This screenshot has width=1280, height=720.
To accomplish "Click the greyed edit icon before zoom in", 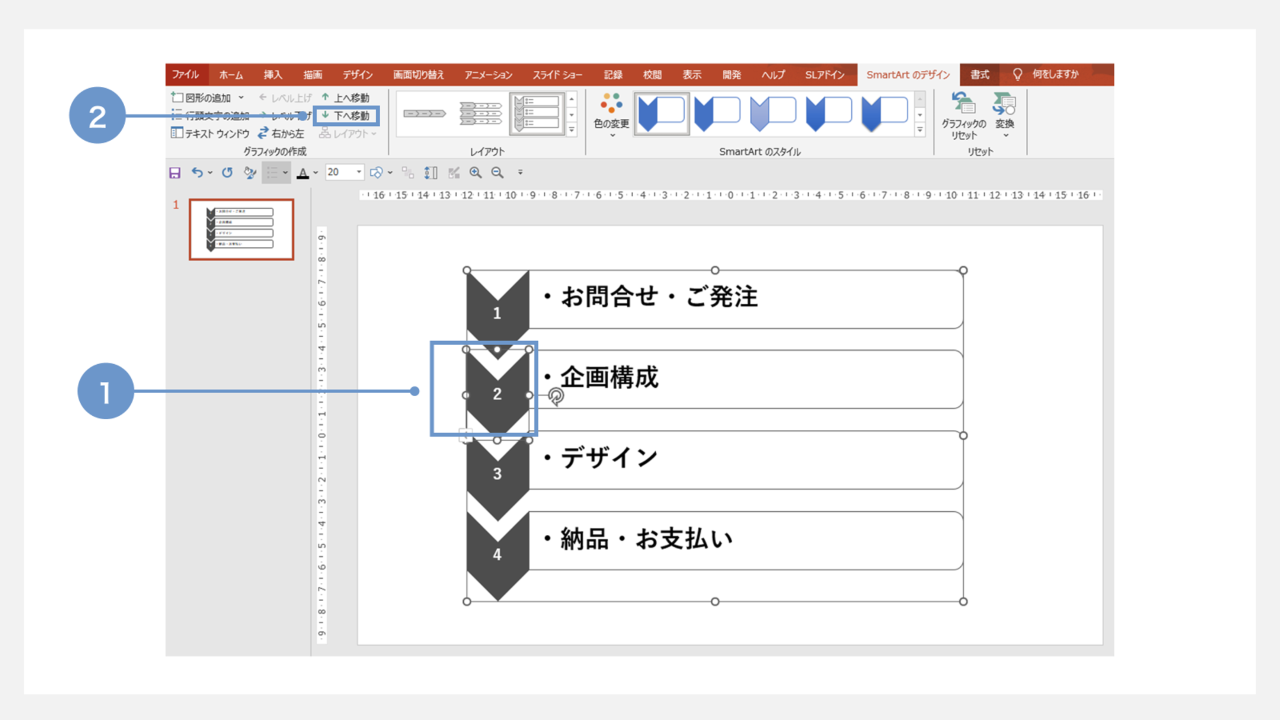I will (x=454, y=173).
